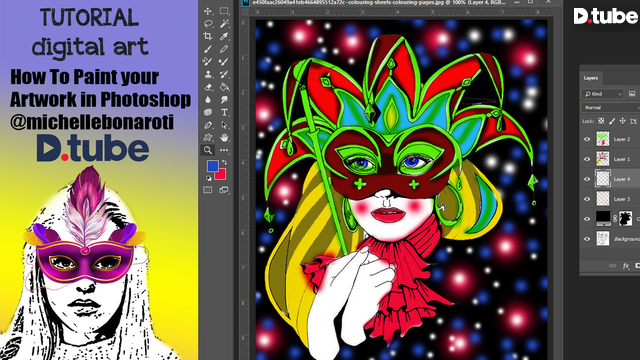640x360 pixels.
Task: Select the Brush tool
Action: point(208,49)
